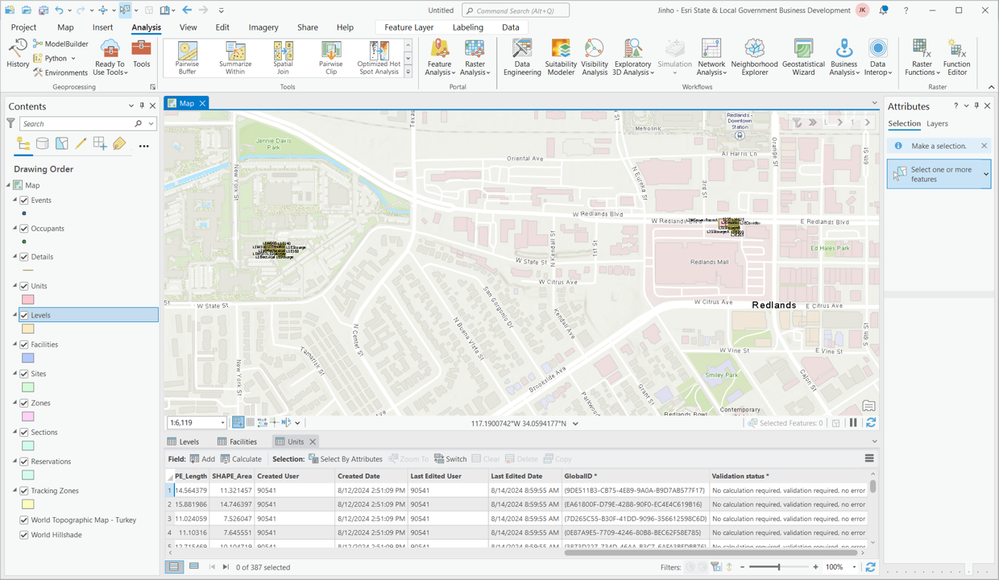
Task: Hide the World Hillshade layer
Action: (x=24, y=535)
